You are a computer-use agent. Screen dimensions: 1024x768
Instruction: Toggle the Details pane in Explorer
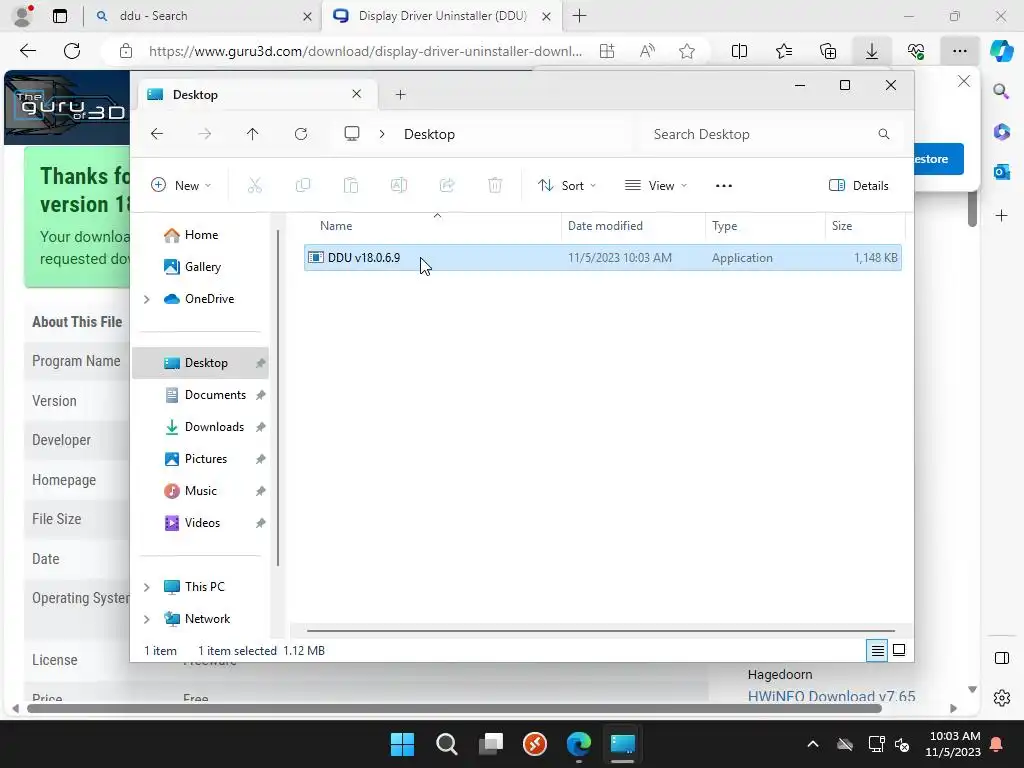pos(858,185)
